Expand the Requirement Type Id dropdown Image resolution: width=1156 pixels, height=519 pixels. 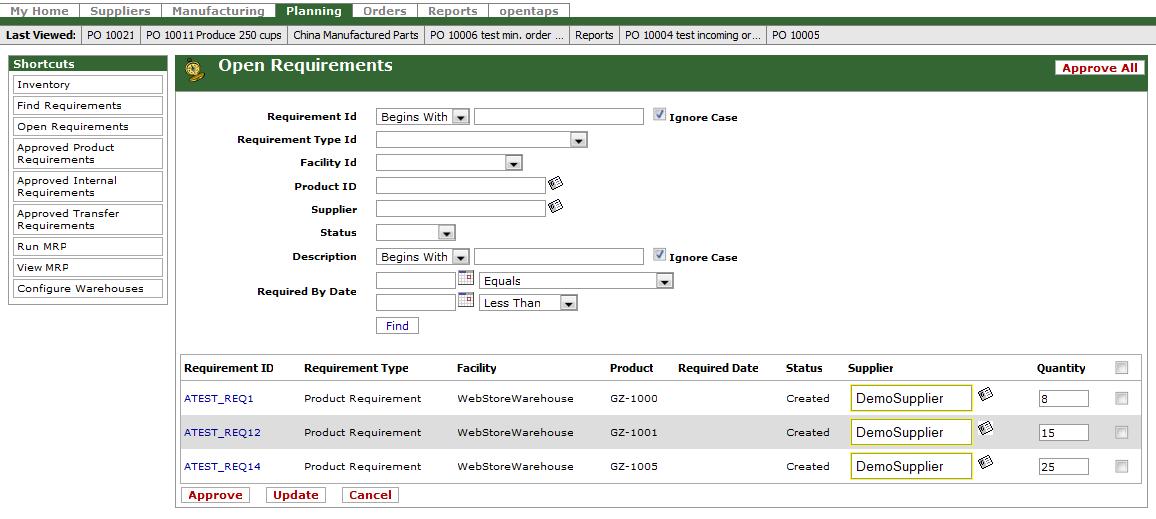[x=481, y=140]
